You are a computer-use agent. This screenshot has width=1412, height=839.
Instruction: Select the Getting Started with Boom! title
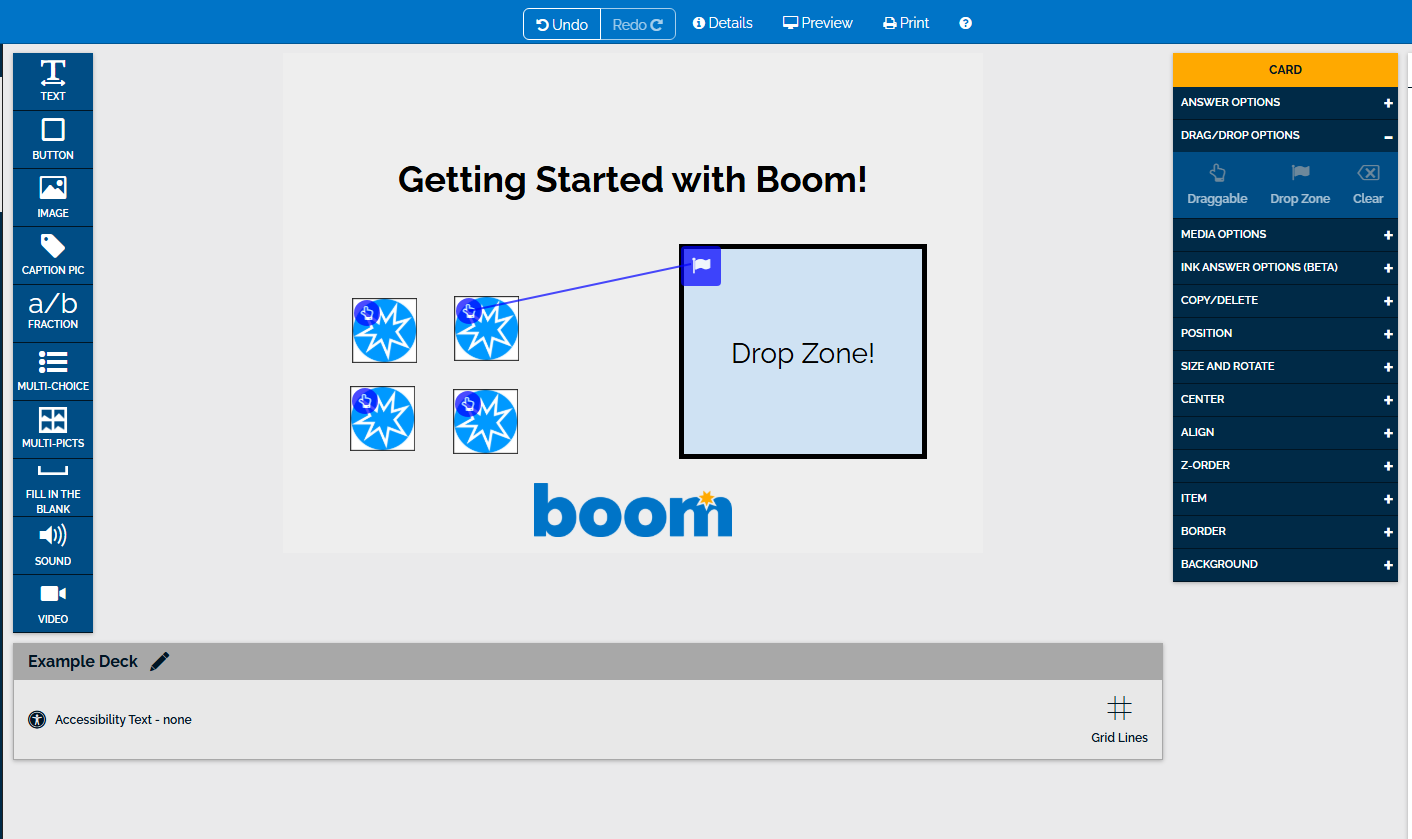coord(633,180)
